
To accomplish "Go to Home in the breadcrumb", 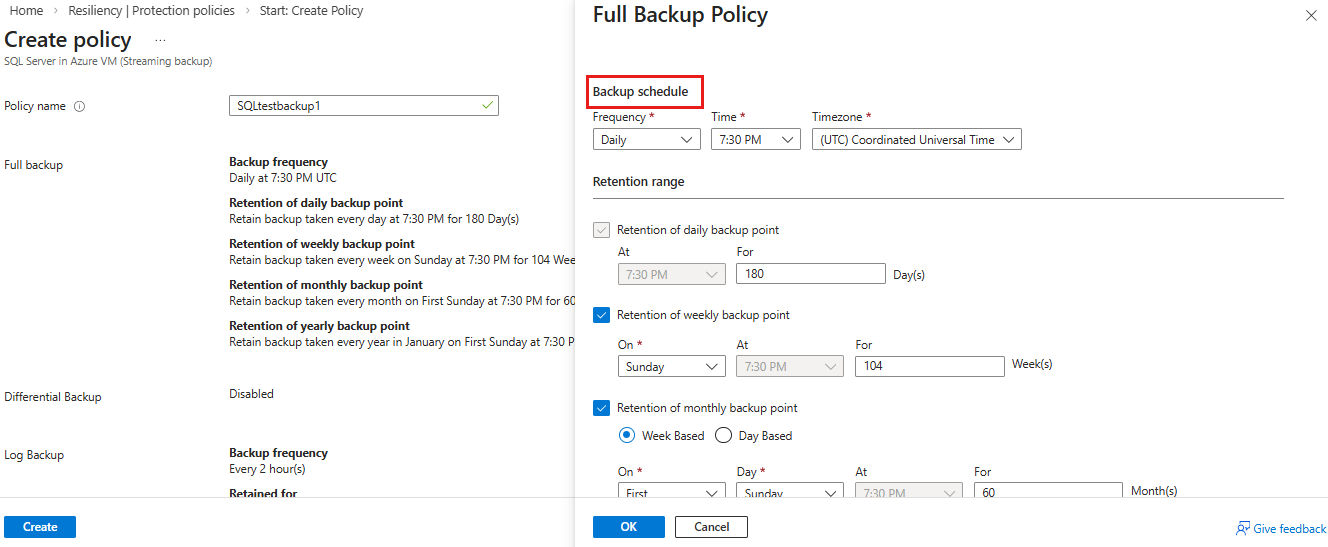I will tap(26, 11).
